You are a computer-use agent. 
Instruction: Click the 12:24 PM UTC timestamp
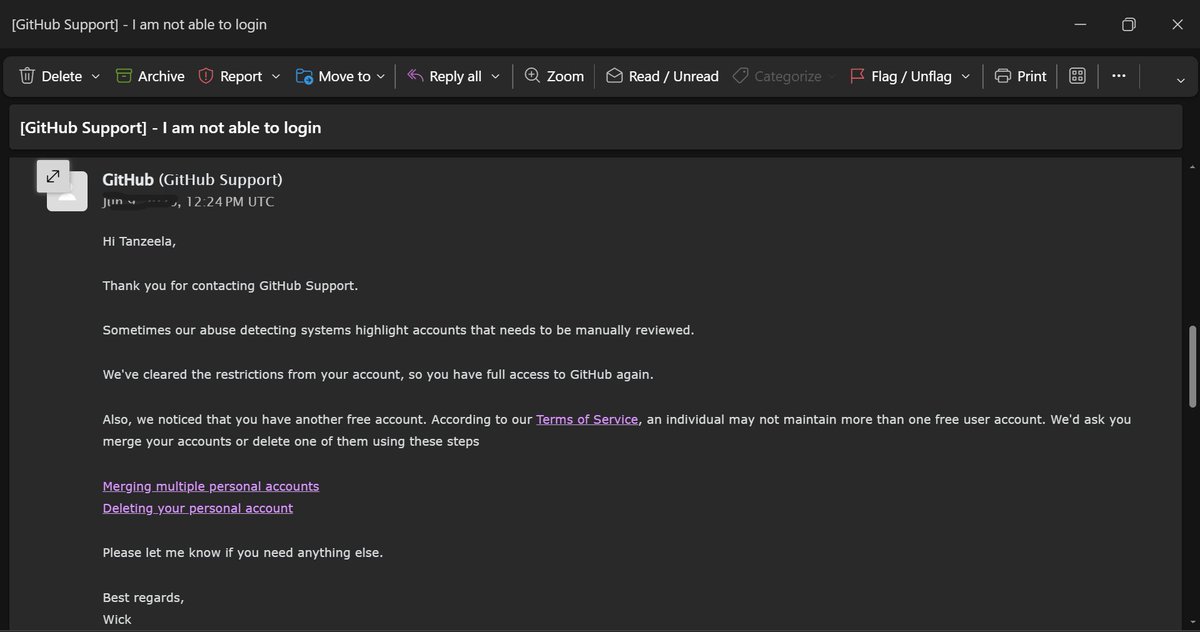(x=230, y=202)
